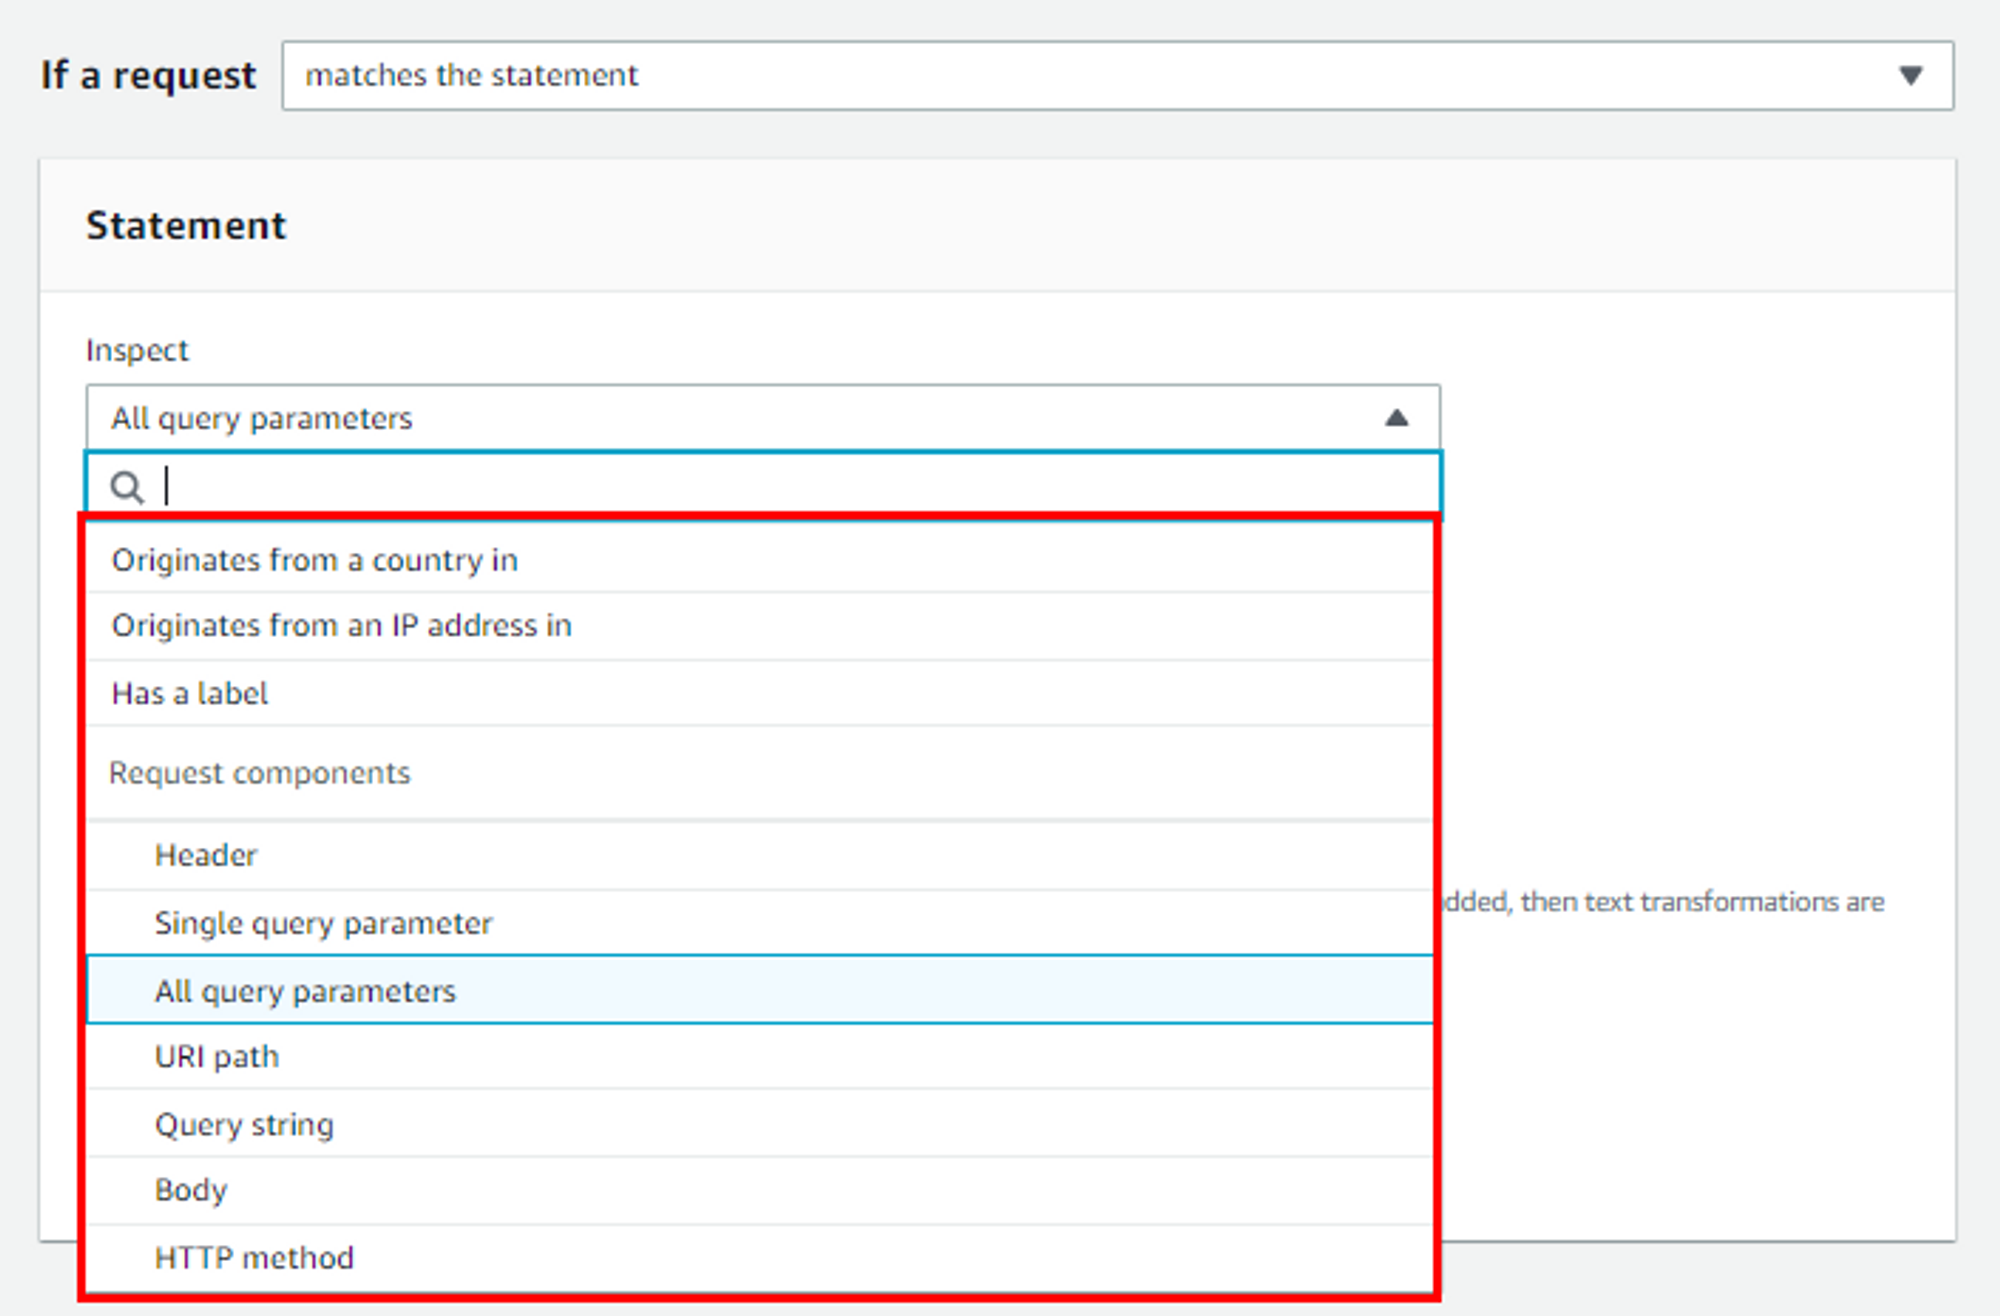Select 'Single query parameter' option
This screenshot has width=2000, height=1316.
[323, 923]
